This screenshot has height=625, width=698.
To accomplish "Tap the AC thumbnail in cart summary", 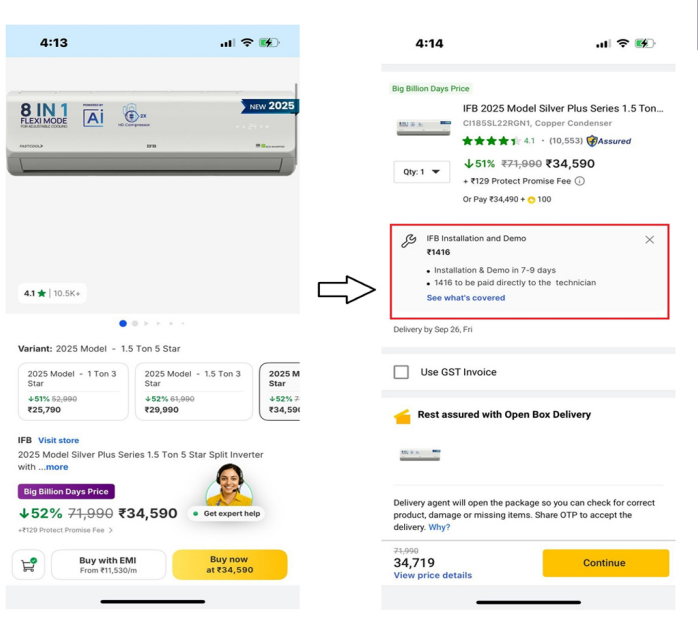I will pyautogui.click(x=420, y=455).
